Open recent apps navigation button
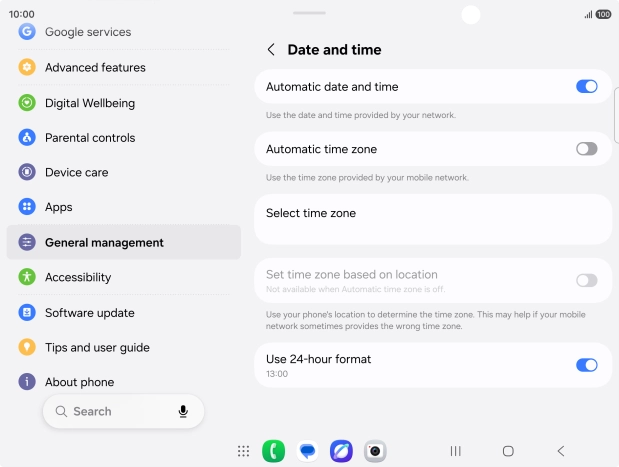The image size is (619, 467). pyautogui.click(x=455, y=451)
